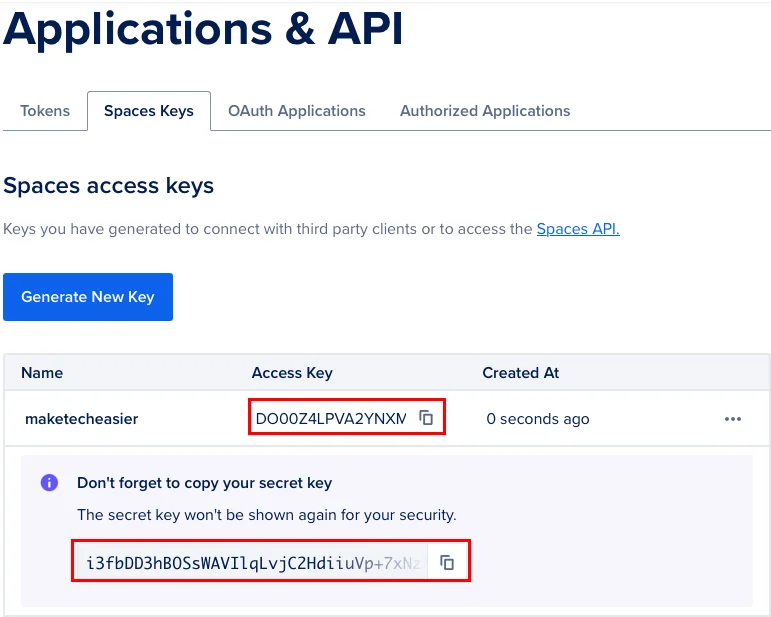
Task: Click the 'Don't forget to copy' notice title
Action: 204,483
